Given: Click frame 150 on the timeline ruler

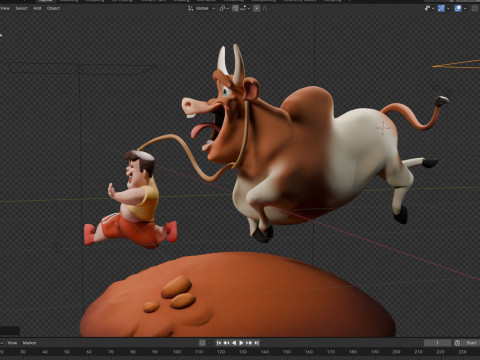Looking at the screenshot, I should [287, 352].
